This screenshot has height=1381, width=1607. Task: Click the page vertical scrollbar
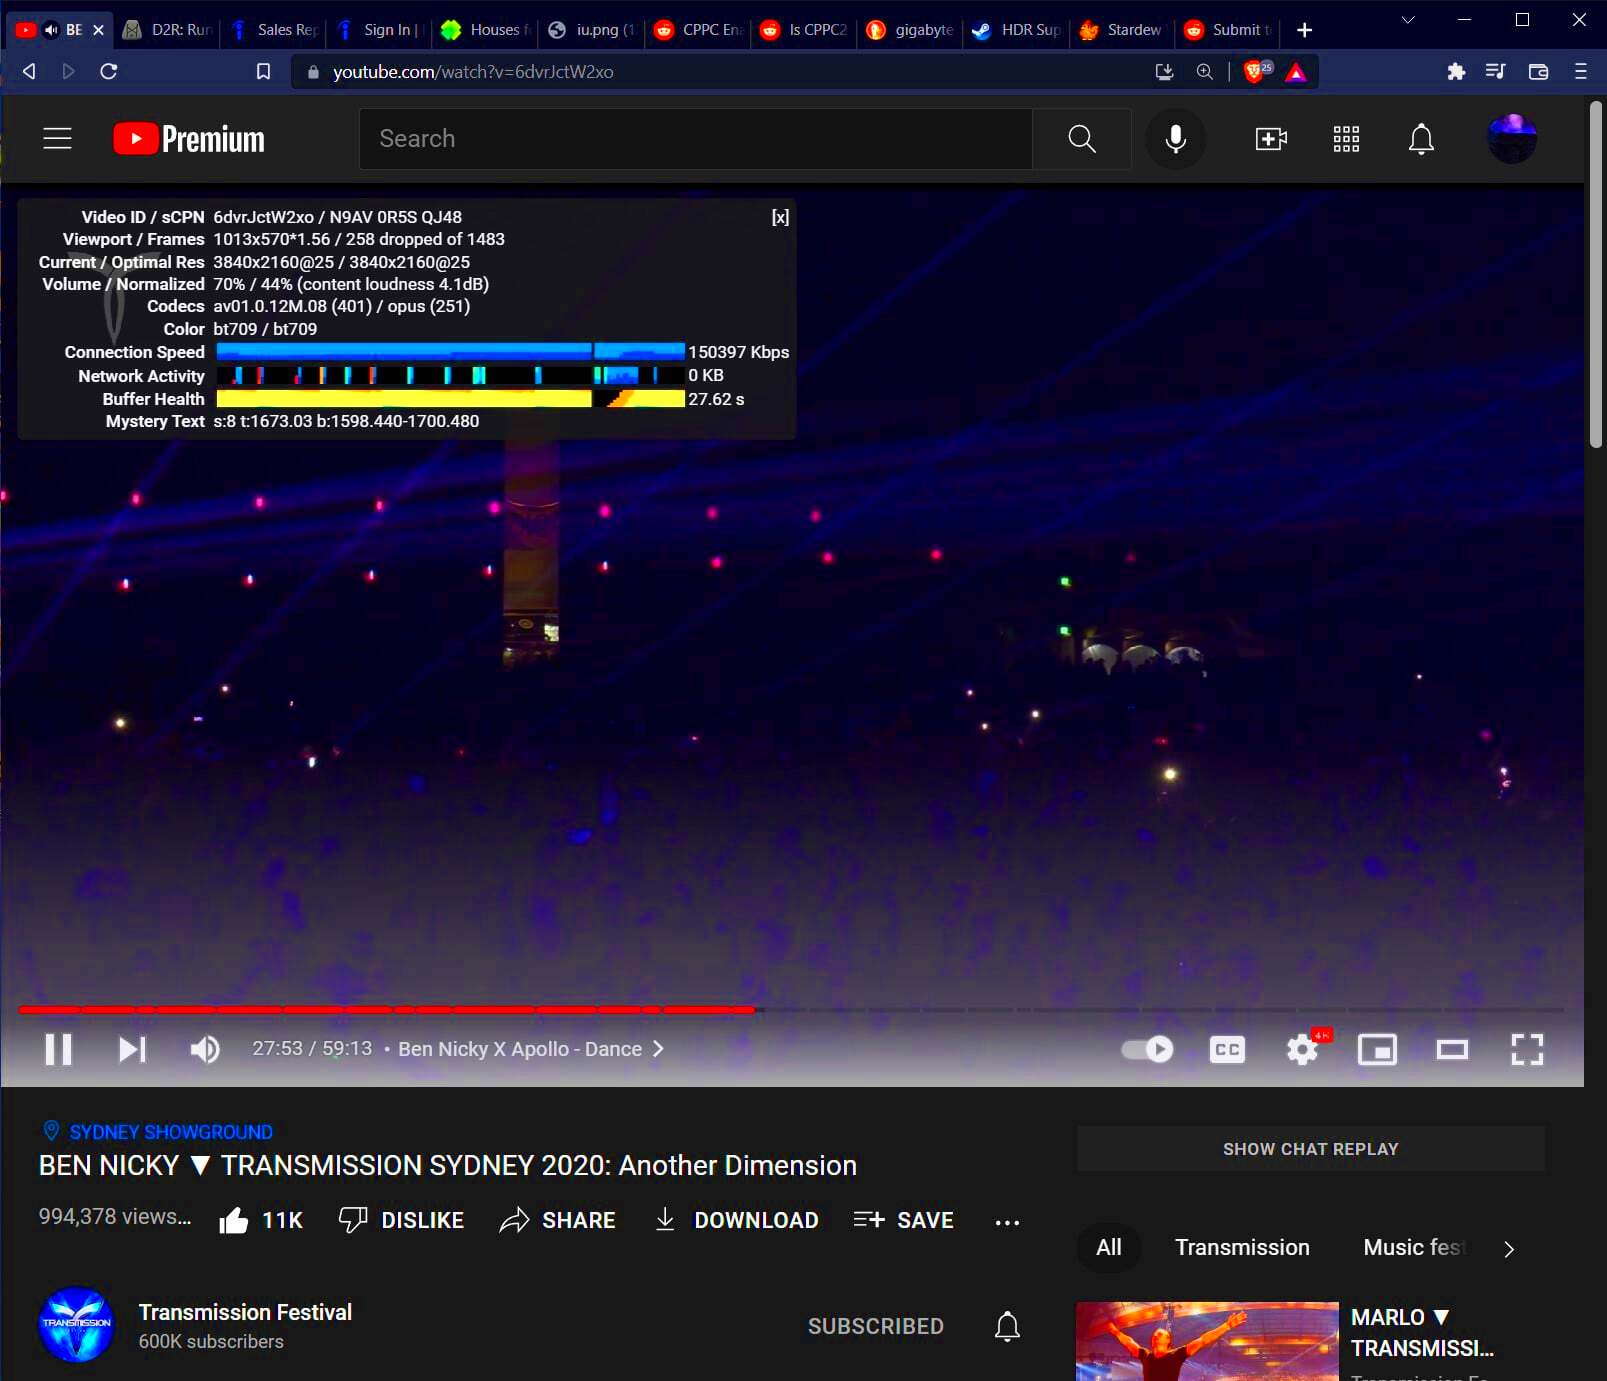coord(1597,275)
